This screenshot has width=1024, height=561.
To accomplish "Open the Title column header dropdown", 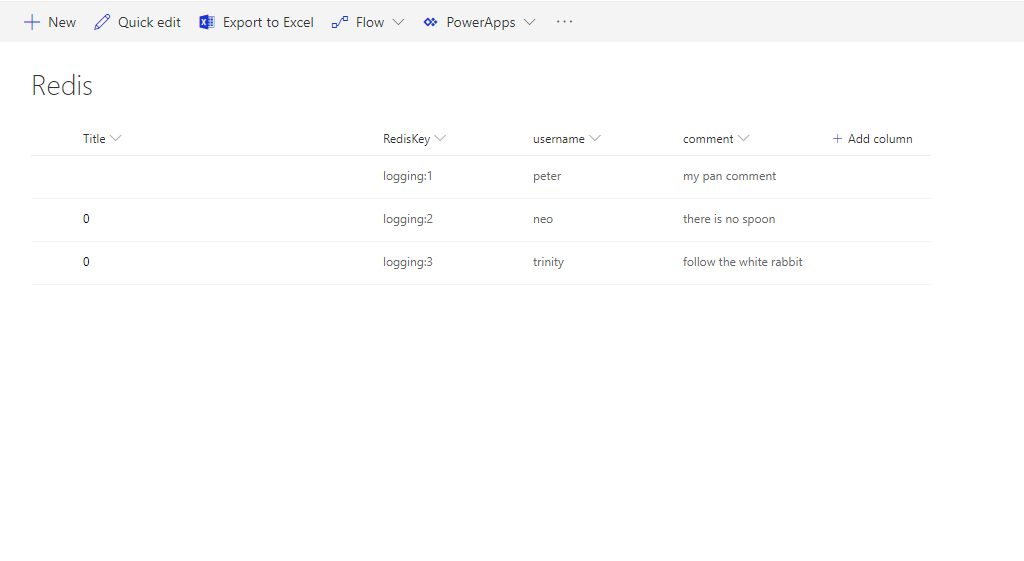I will (115, 139).
